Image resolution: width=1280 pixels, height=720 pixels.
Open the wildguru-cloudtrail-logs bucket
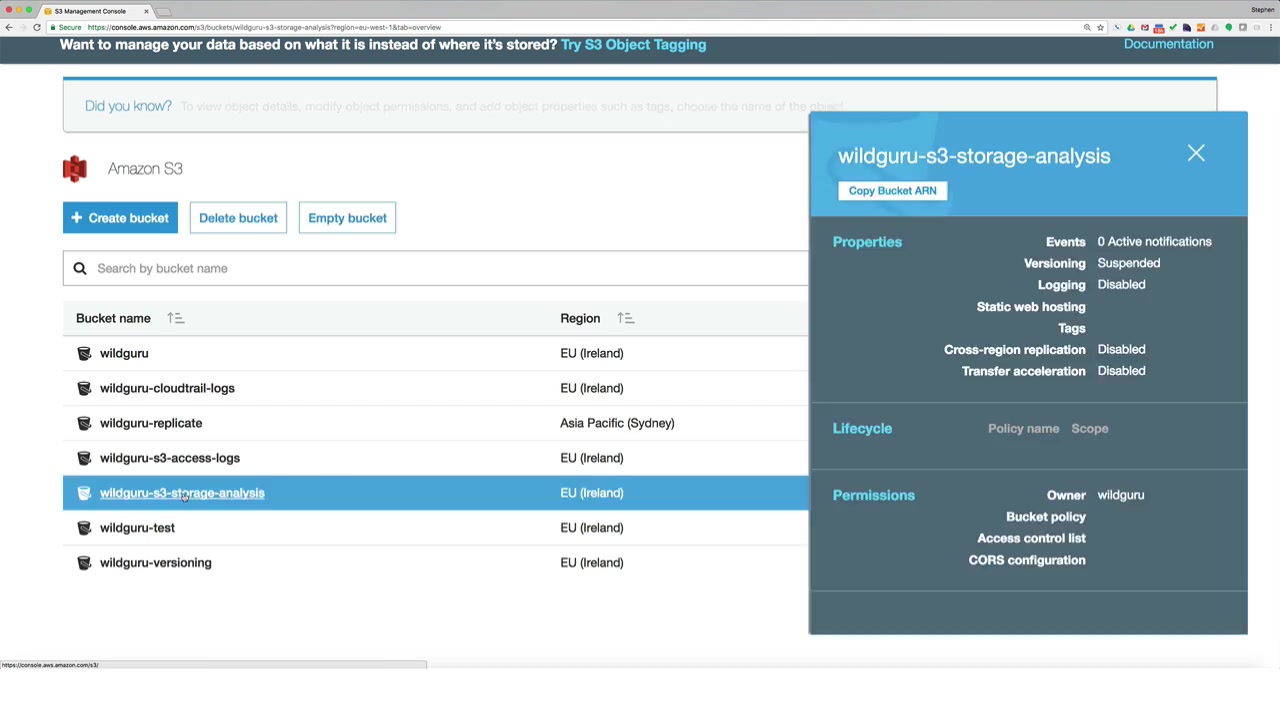pos(167,388)
